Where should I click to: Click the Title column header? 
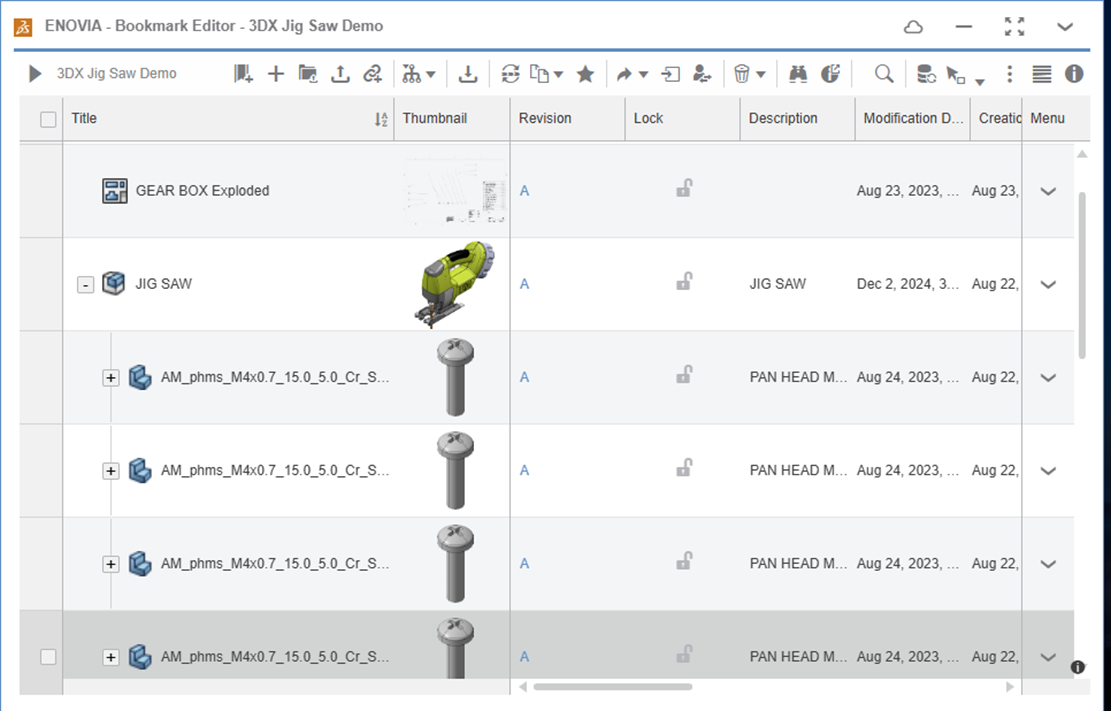pos(228,118)
